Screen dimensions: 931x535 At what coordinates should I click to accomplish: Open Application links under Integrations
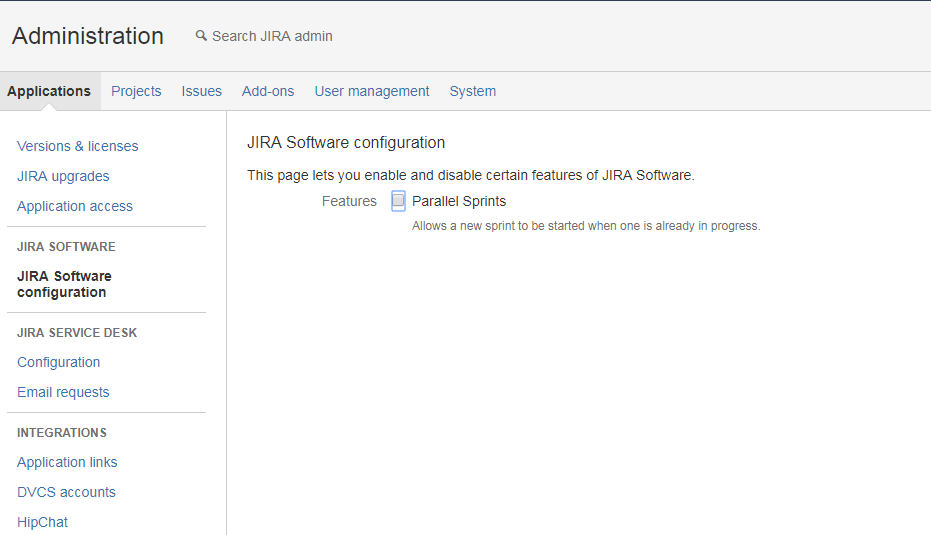coord(67,462)
